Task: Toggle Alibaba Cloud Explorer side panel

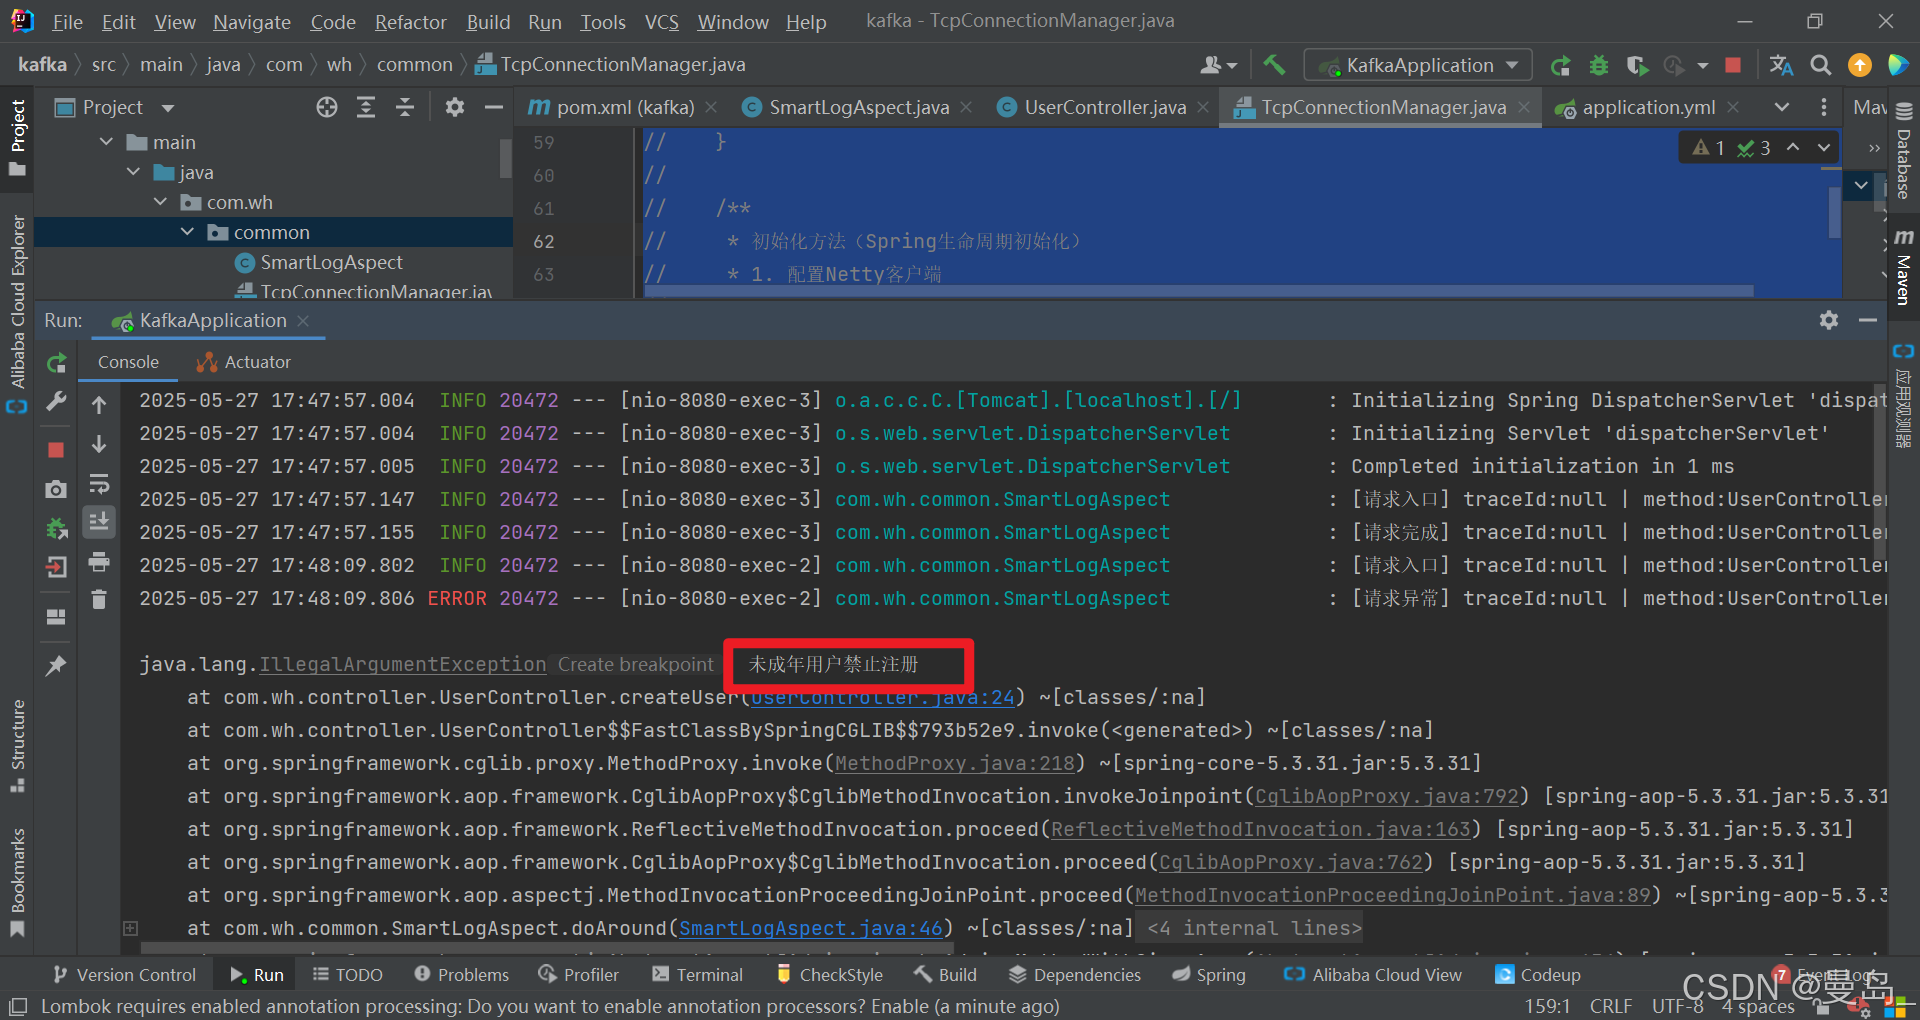Action: 17,314
